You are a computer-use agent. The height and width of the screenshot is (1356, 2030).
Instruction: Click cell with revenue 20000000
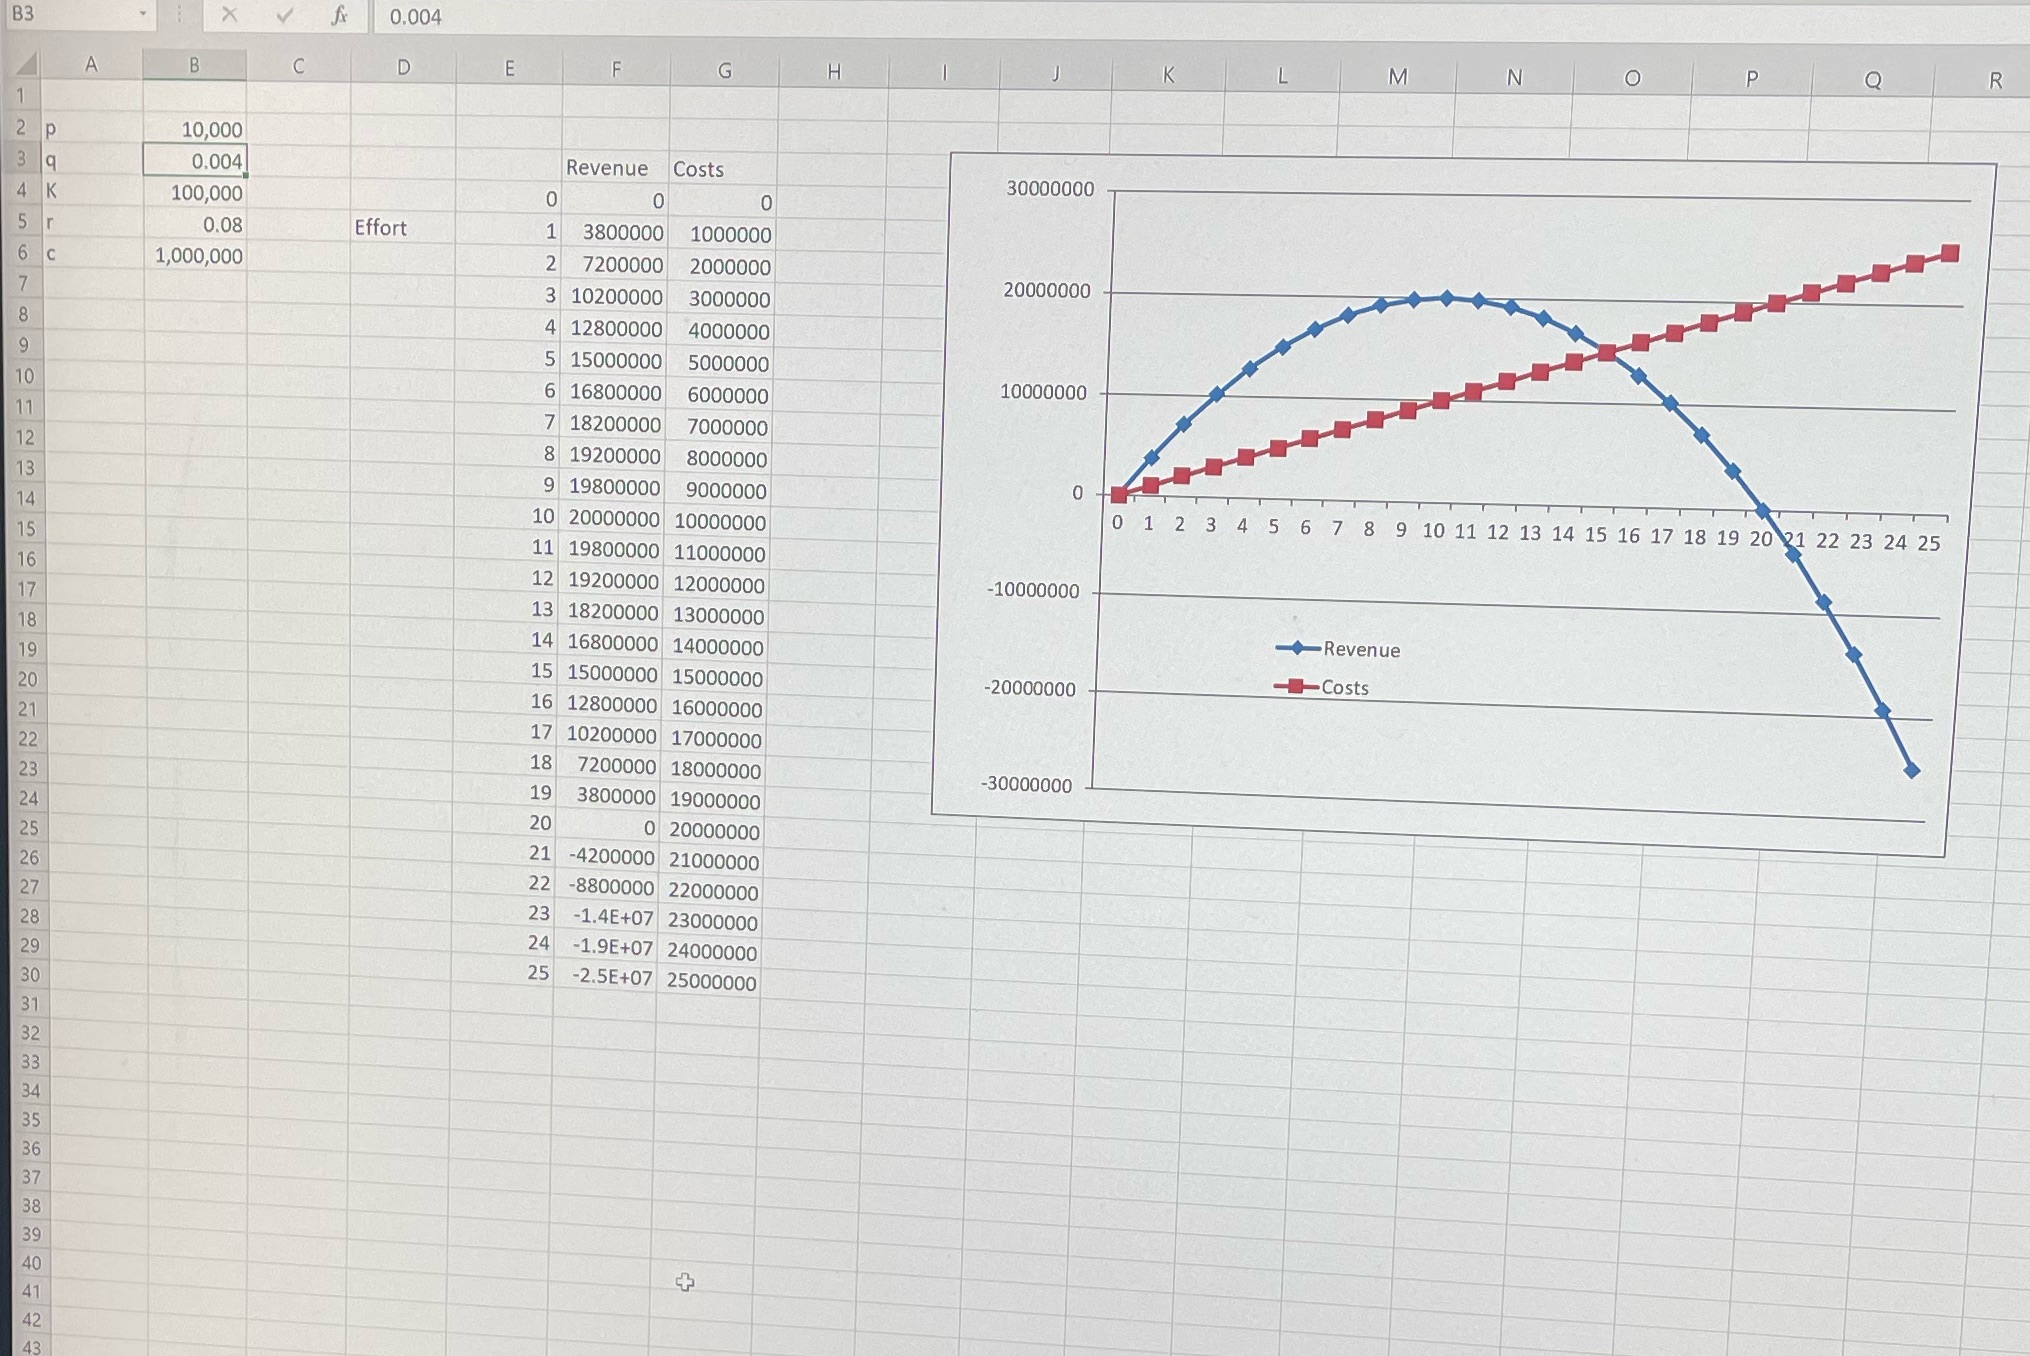pos(613,519)
